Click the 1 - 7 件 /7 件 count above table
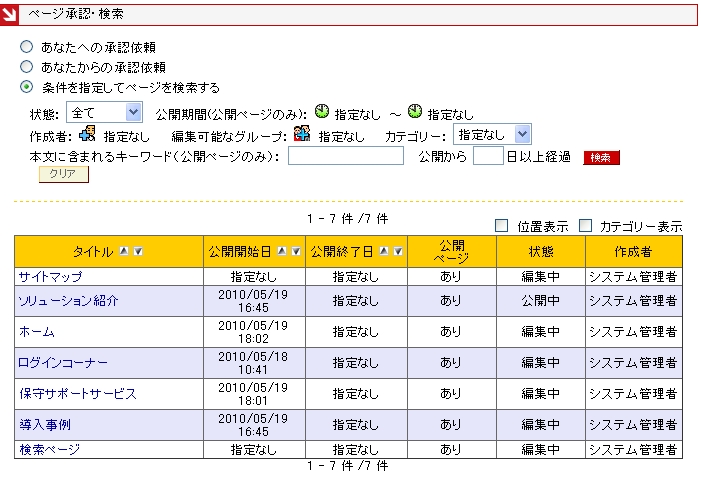This screenshot has height=477, width=701. coord(347,219)
